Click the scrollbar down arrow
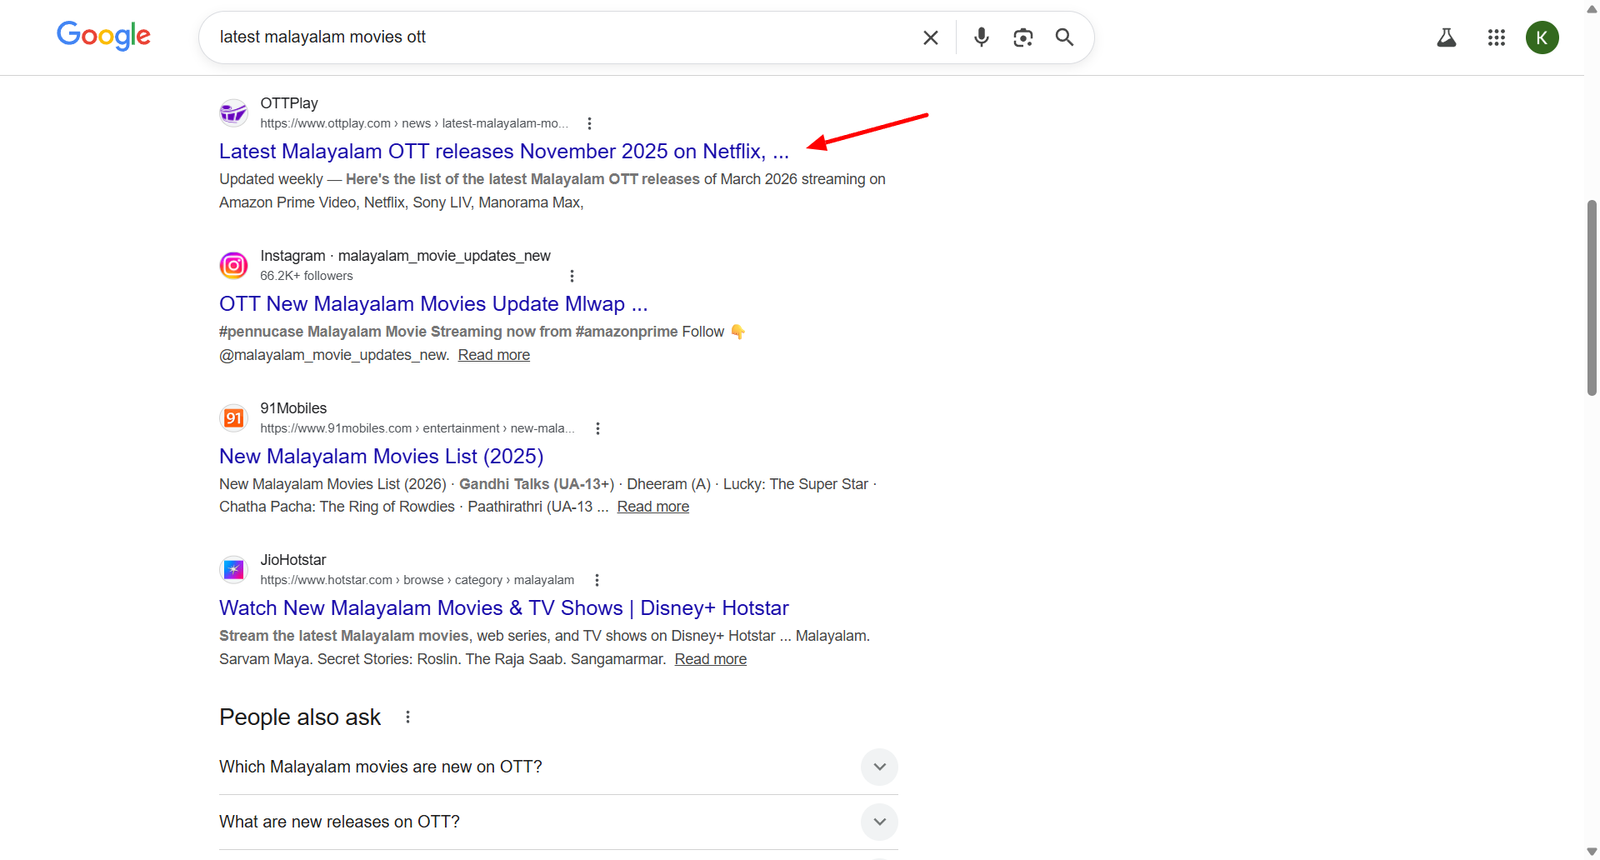1600x860 pixels. [x=1592, y=852]
